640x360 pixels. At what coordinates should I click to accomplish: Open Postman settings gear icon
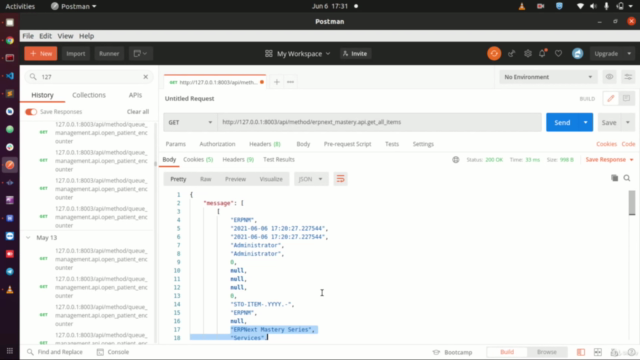tap(528, 53)
